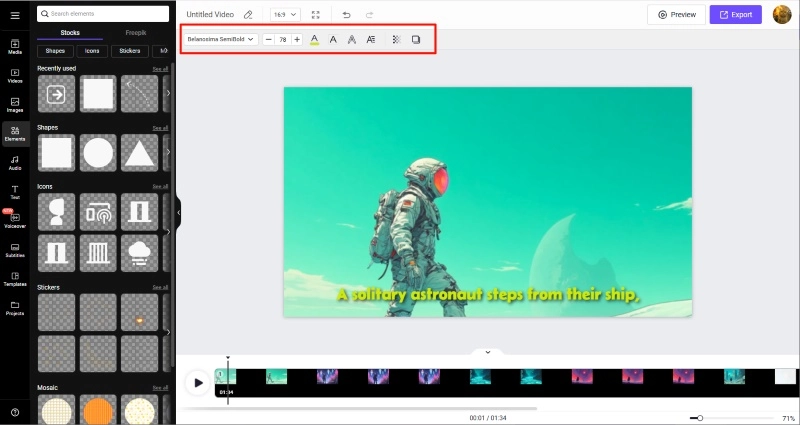This screenshot has width=800, height=425.
Task: Select the first timeline clip thumbnail
Action: click(225, 377)
